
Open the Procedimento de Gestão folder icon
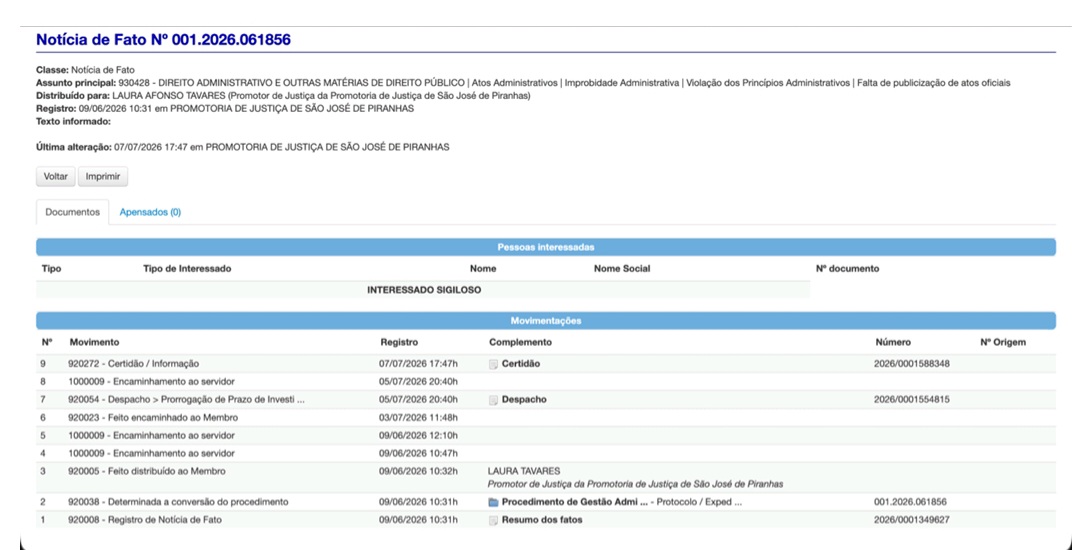pyautogui.click(x=493, y=503)
